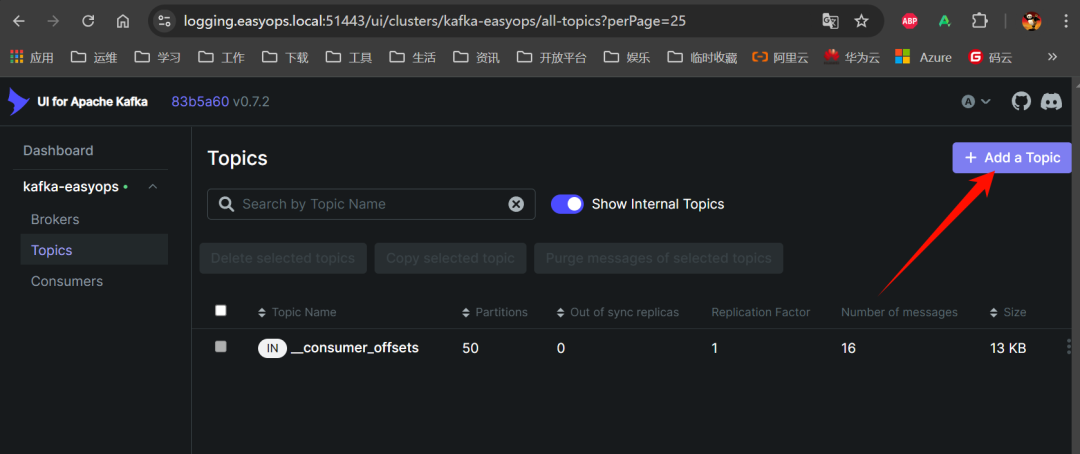Translate this page icon

(830, 21)
